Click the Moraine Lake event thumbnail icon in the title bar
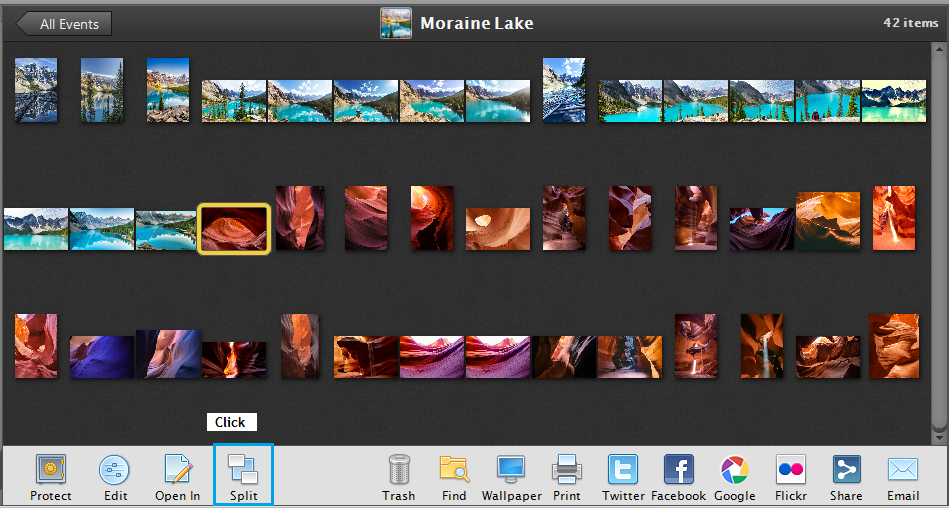The height and width of the screenshot is (508, 949). click(x=396, y=23)
